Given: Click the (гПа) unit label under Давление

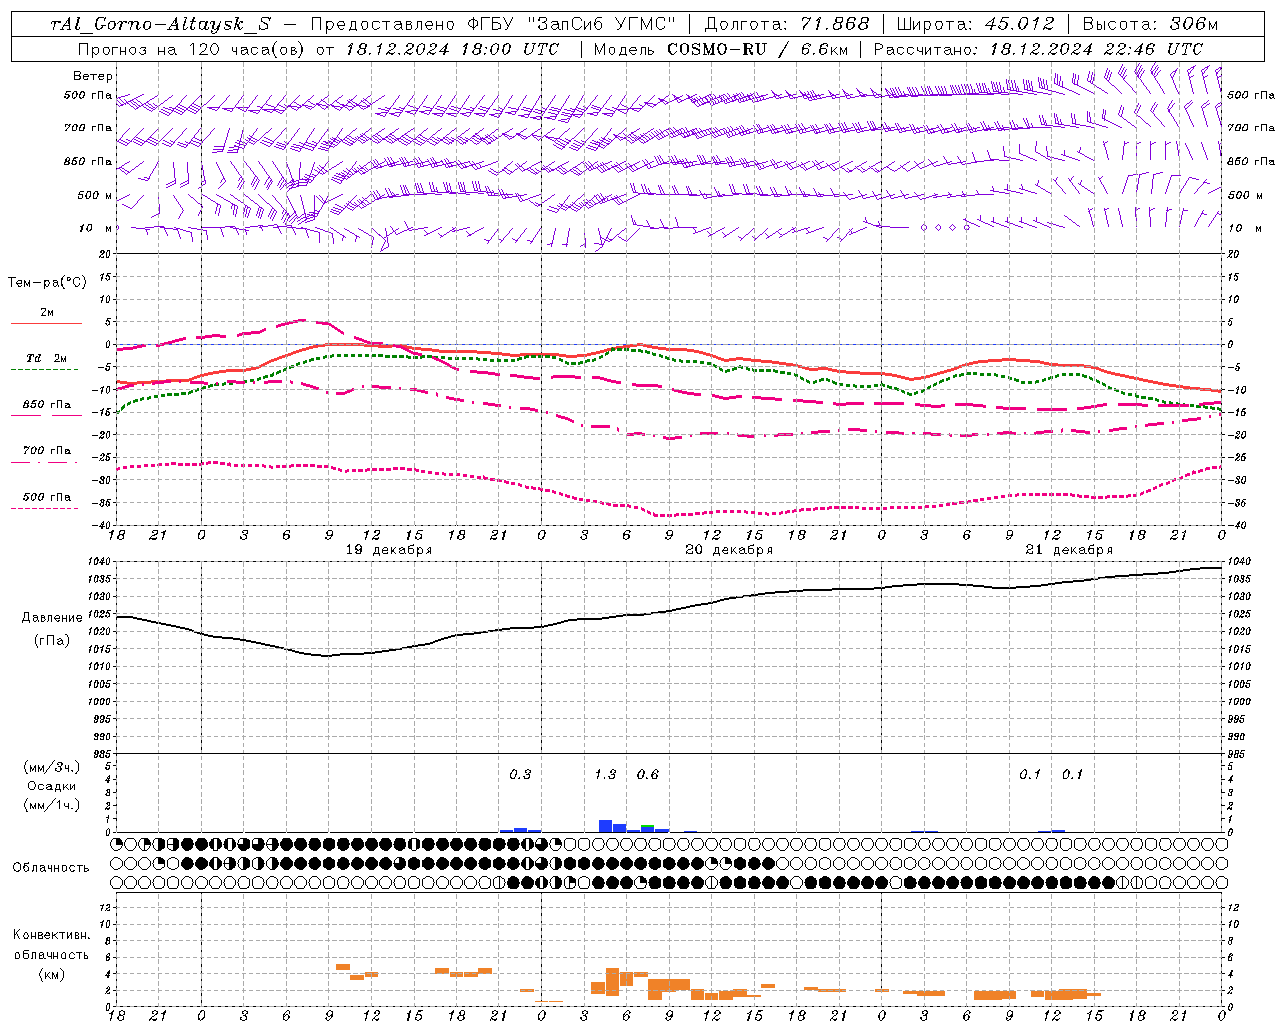Looking at the screenshot, I should coord(51,640).
